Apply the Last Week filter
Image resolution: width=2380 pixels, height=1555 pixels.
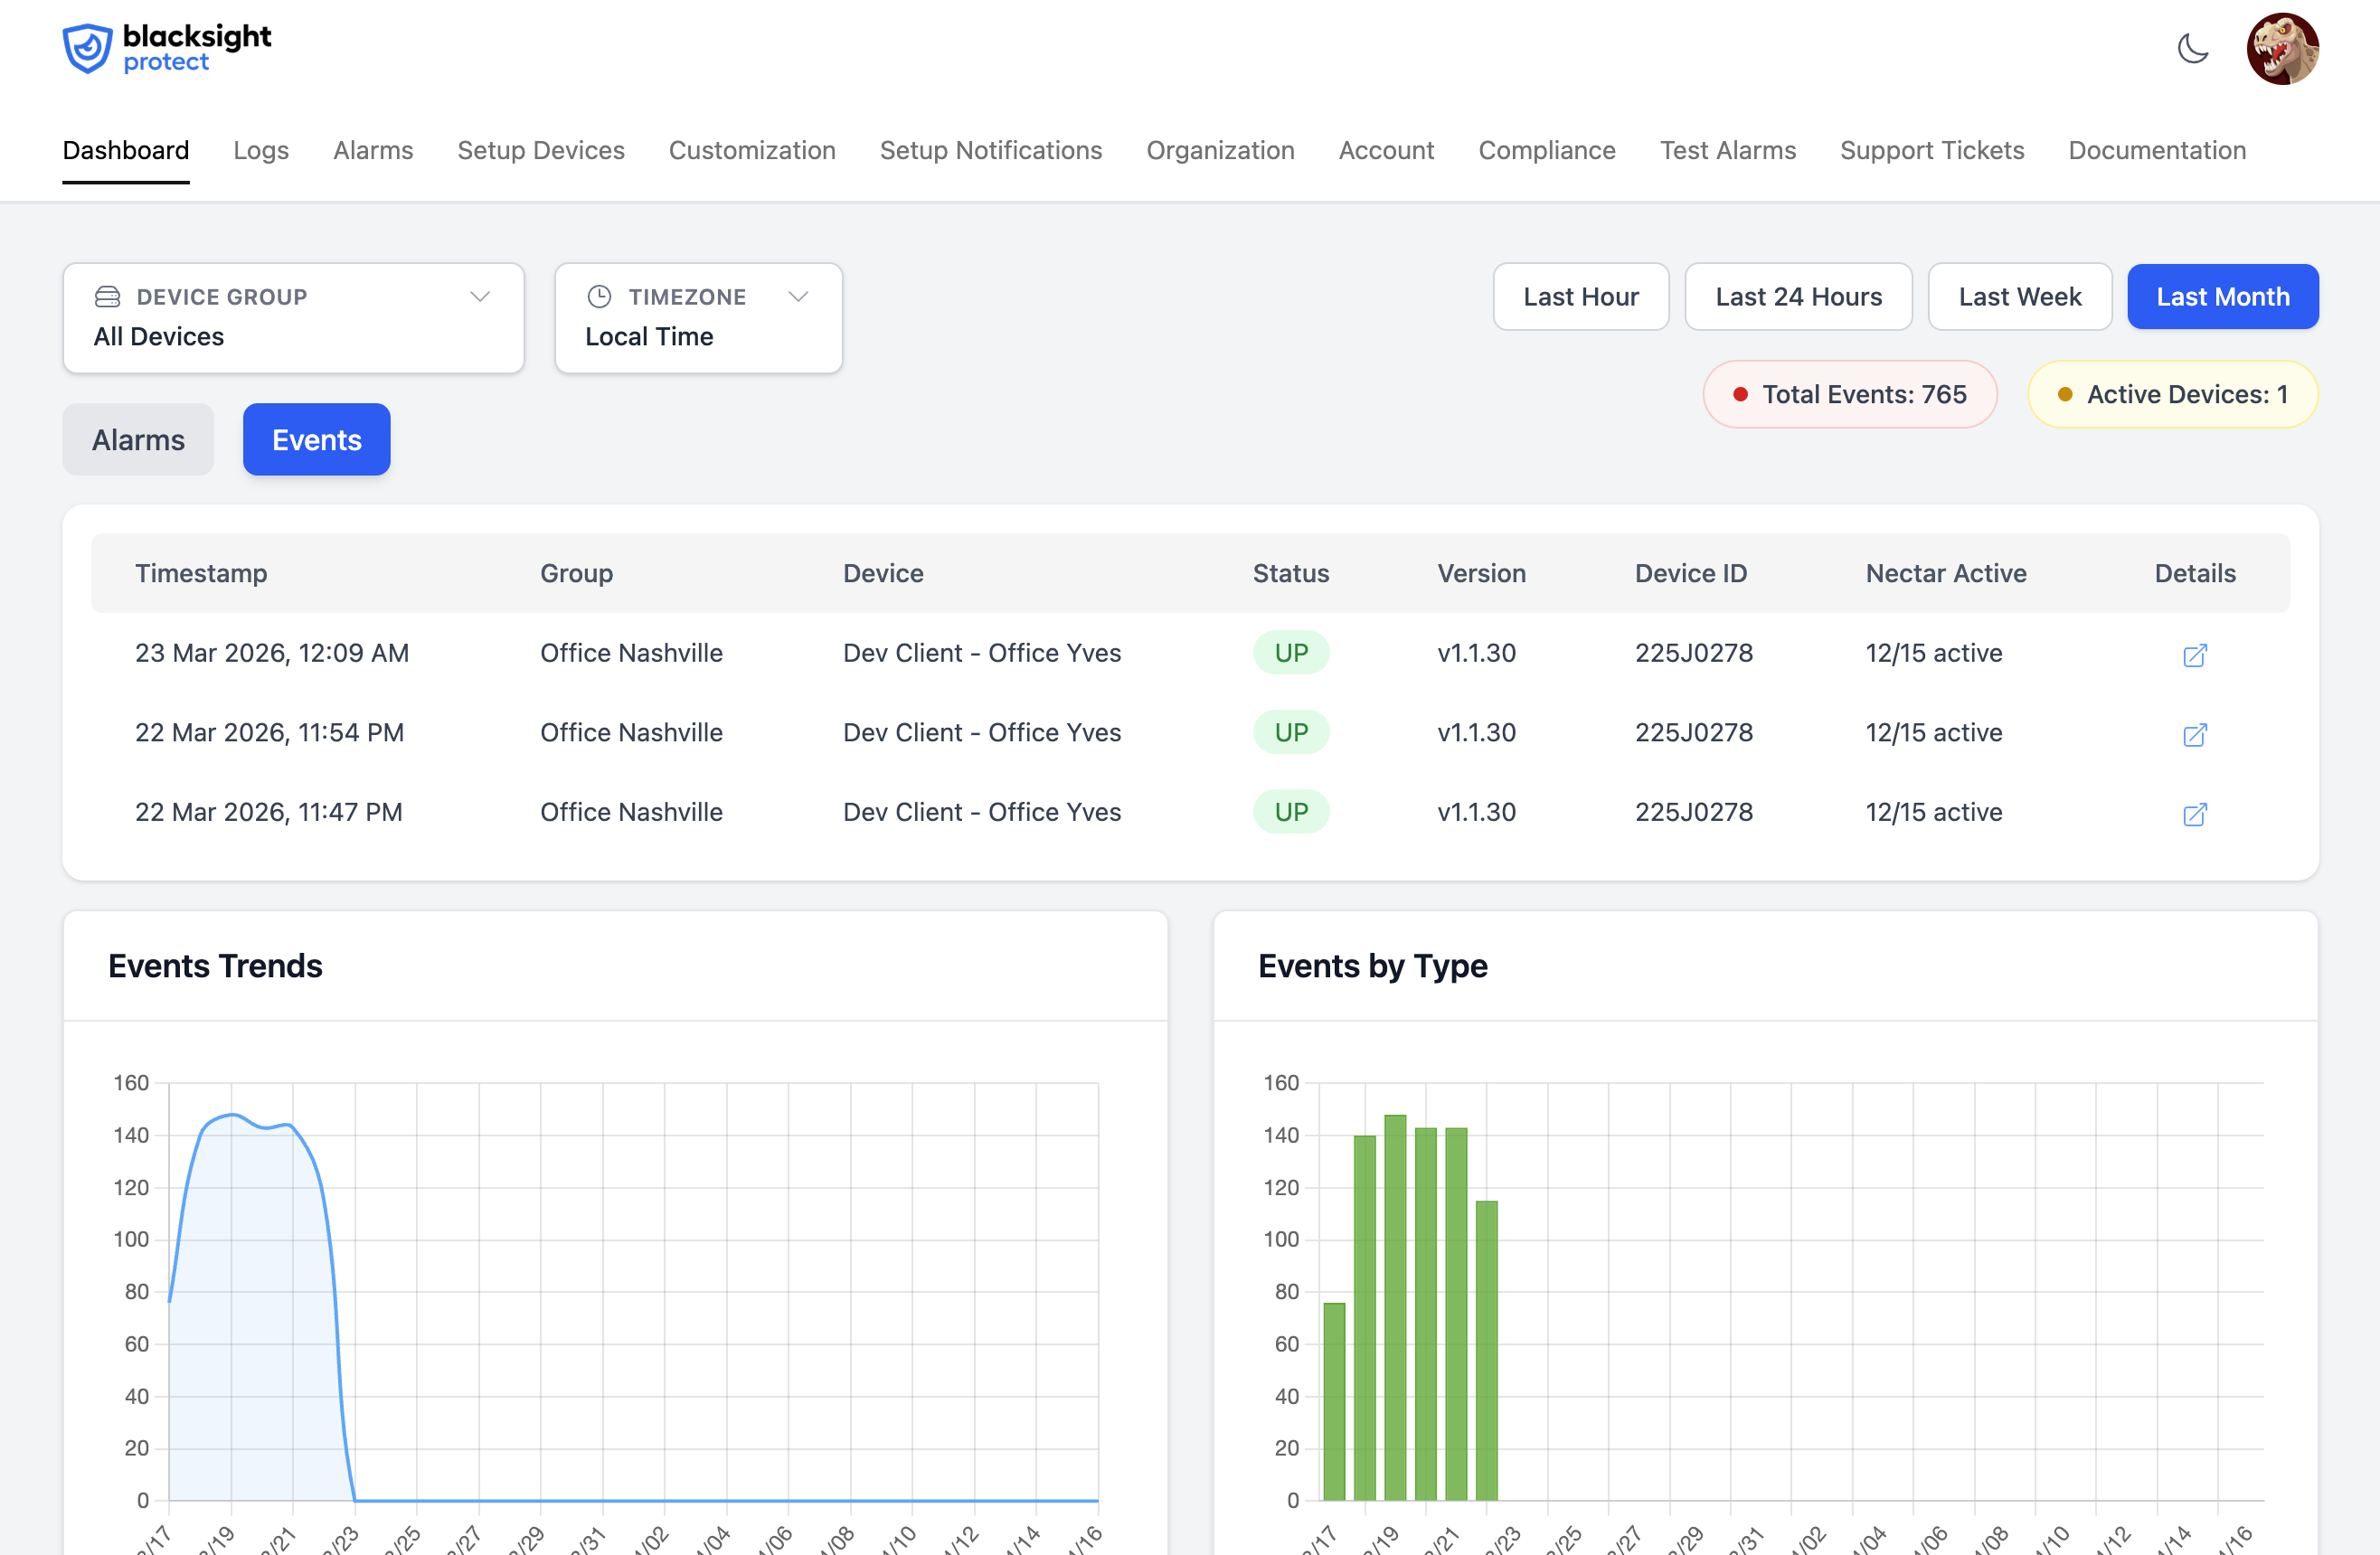pos(2019,296)
